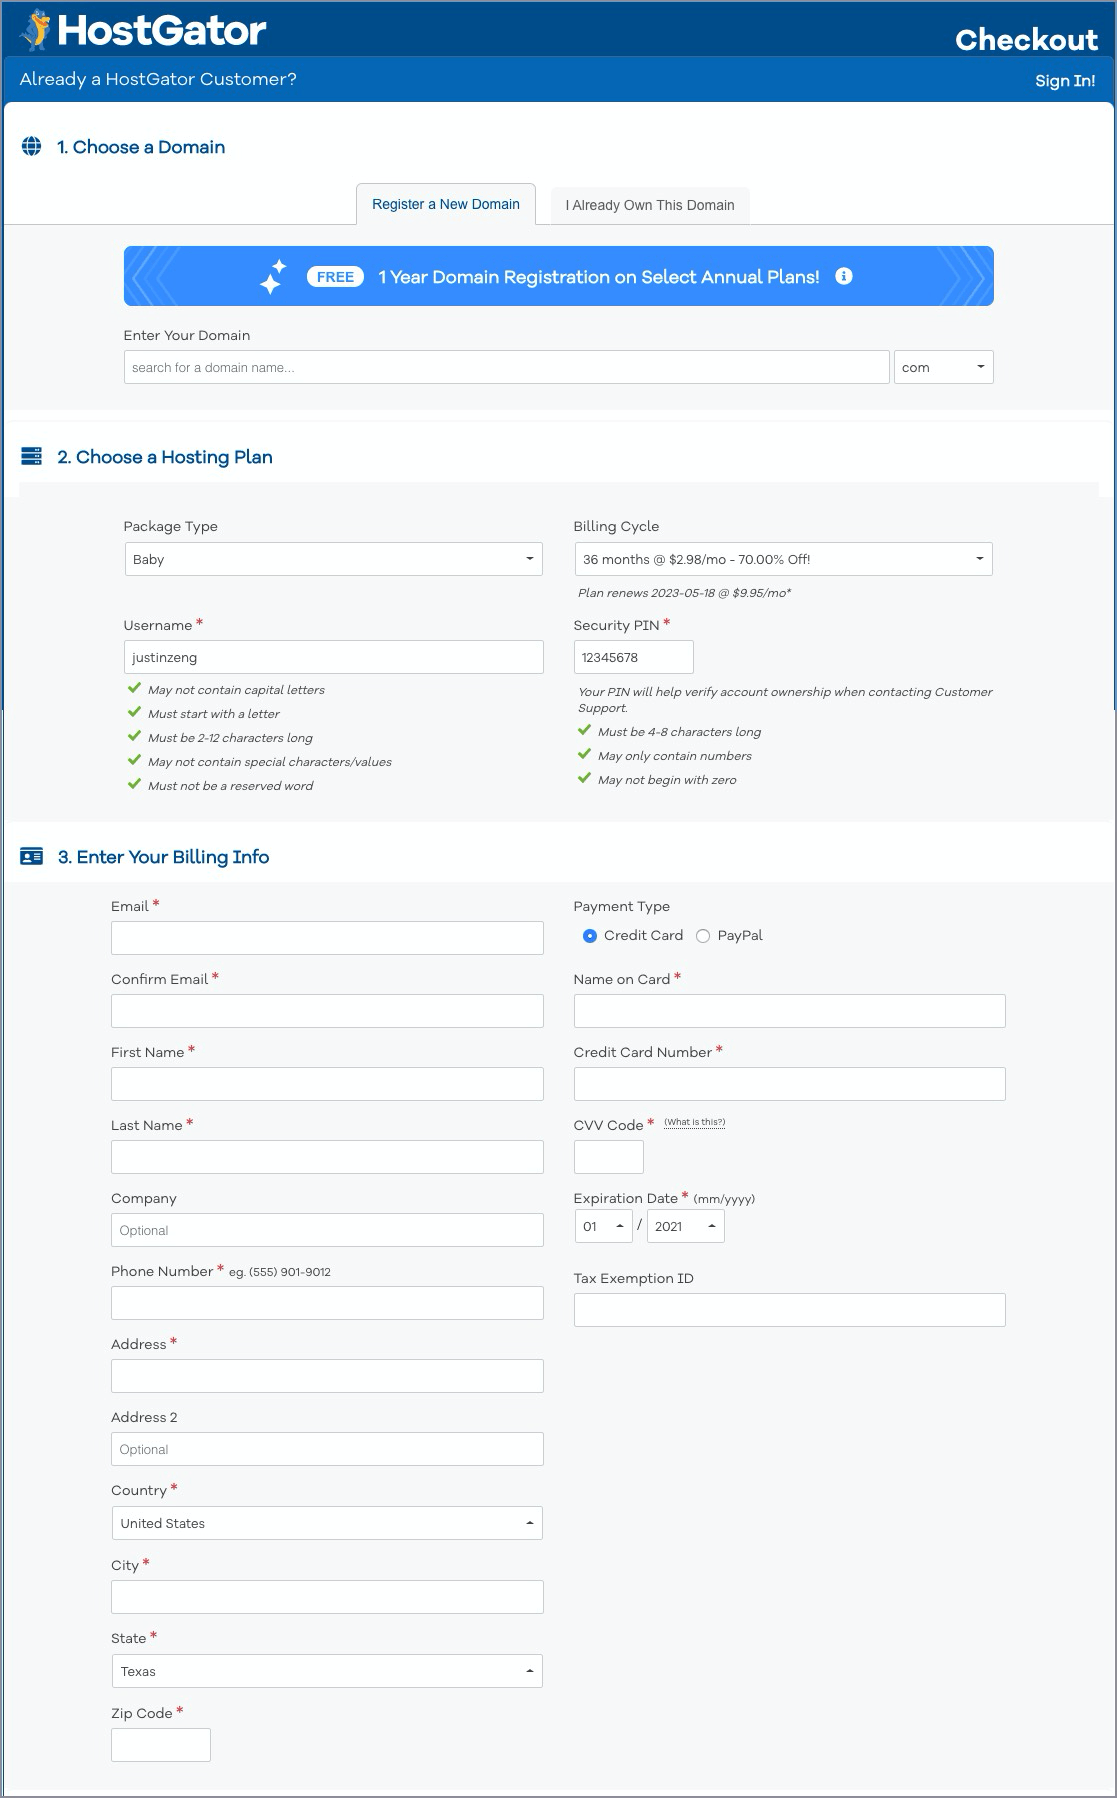
Task: Click the server icon beside Choose a Hosting Plan
Action: click(32, 457)
